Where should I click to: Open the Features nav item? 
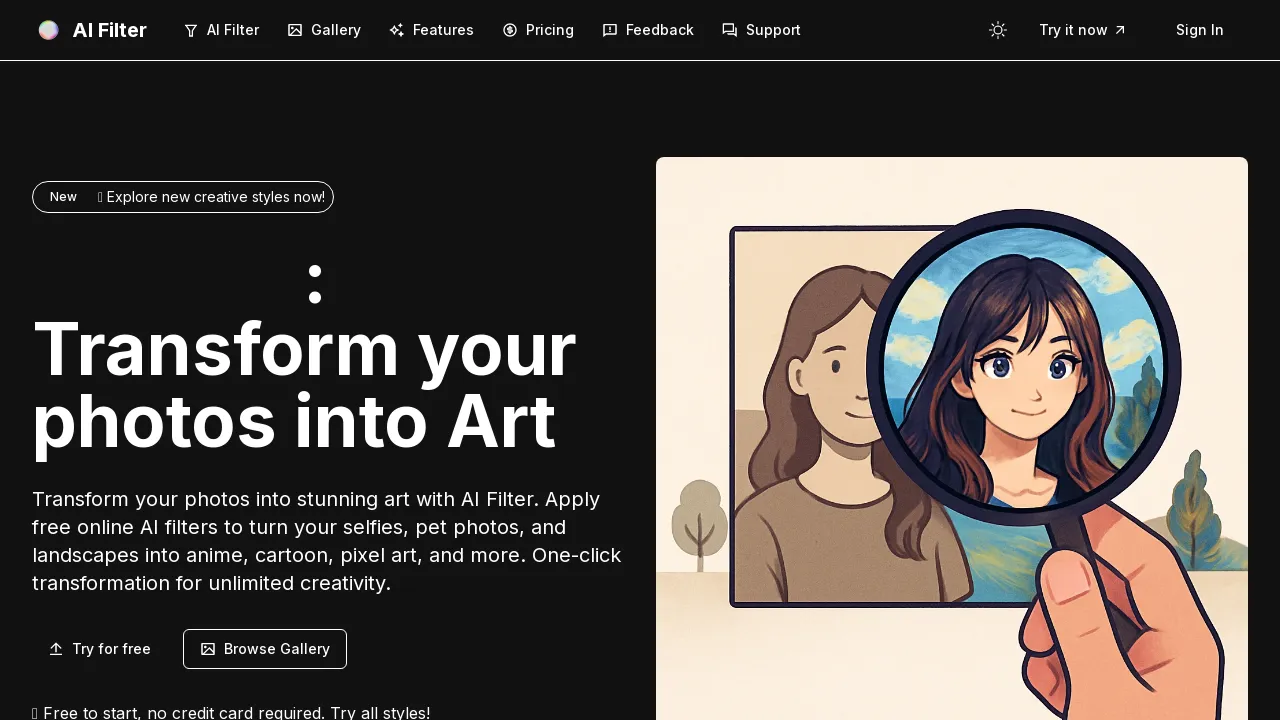(431, 30)
